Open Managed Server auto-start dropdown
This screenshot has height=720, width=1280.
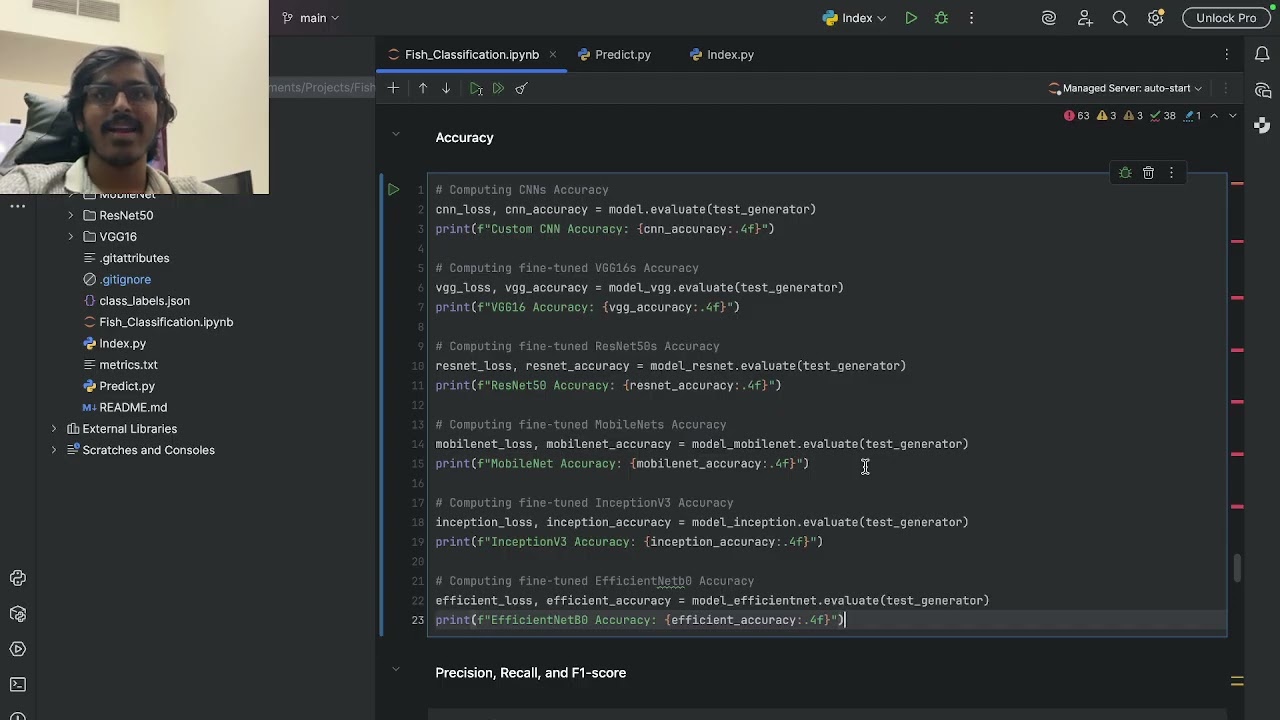tap(1126, 88)
